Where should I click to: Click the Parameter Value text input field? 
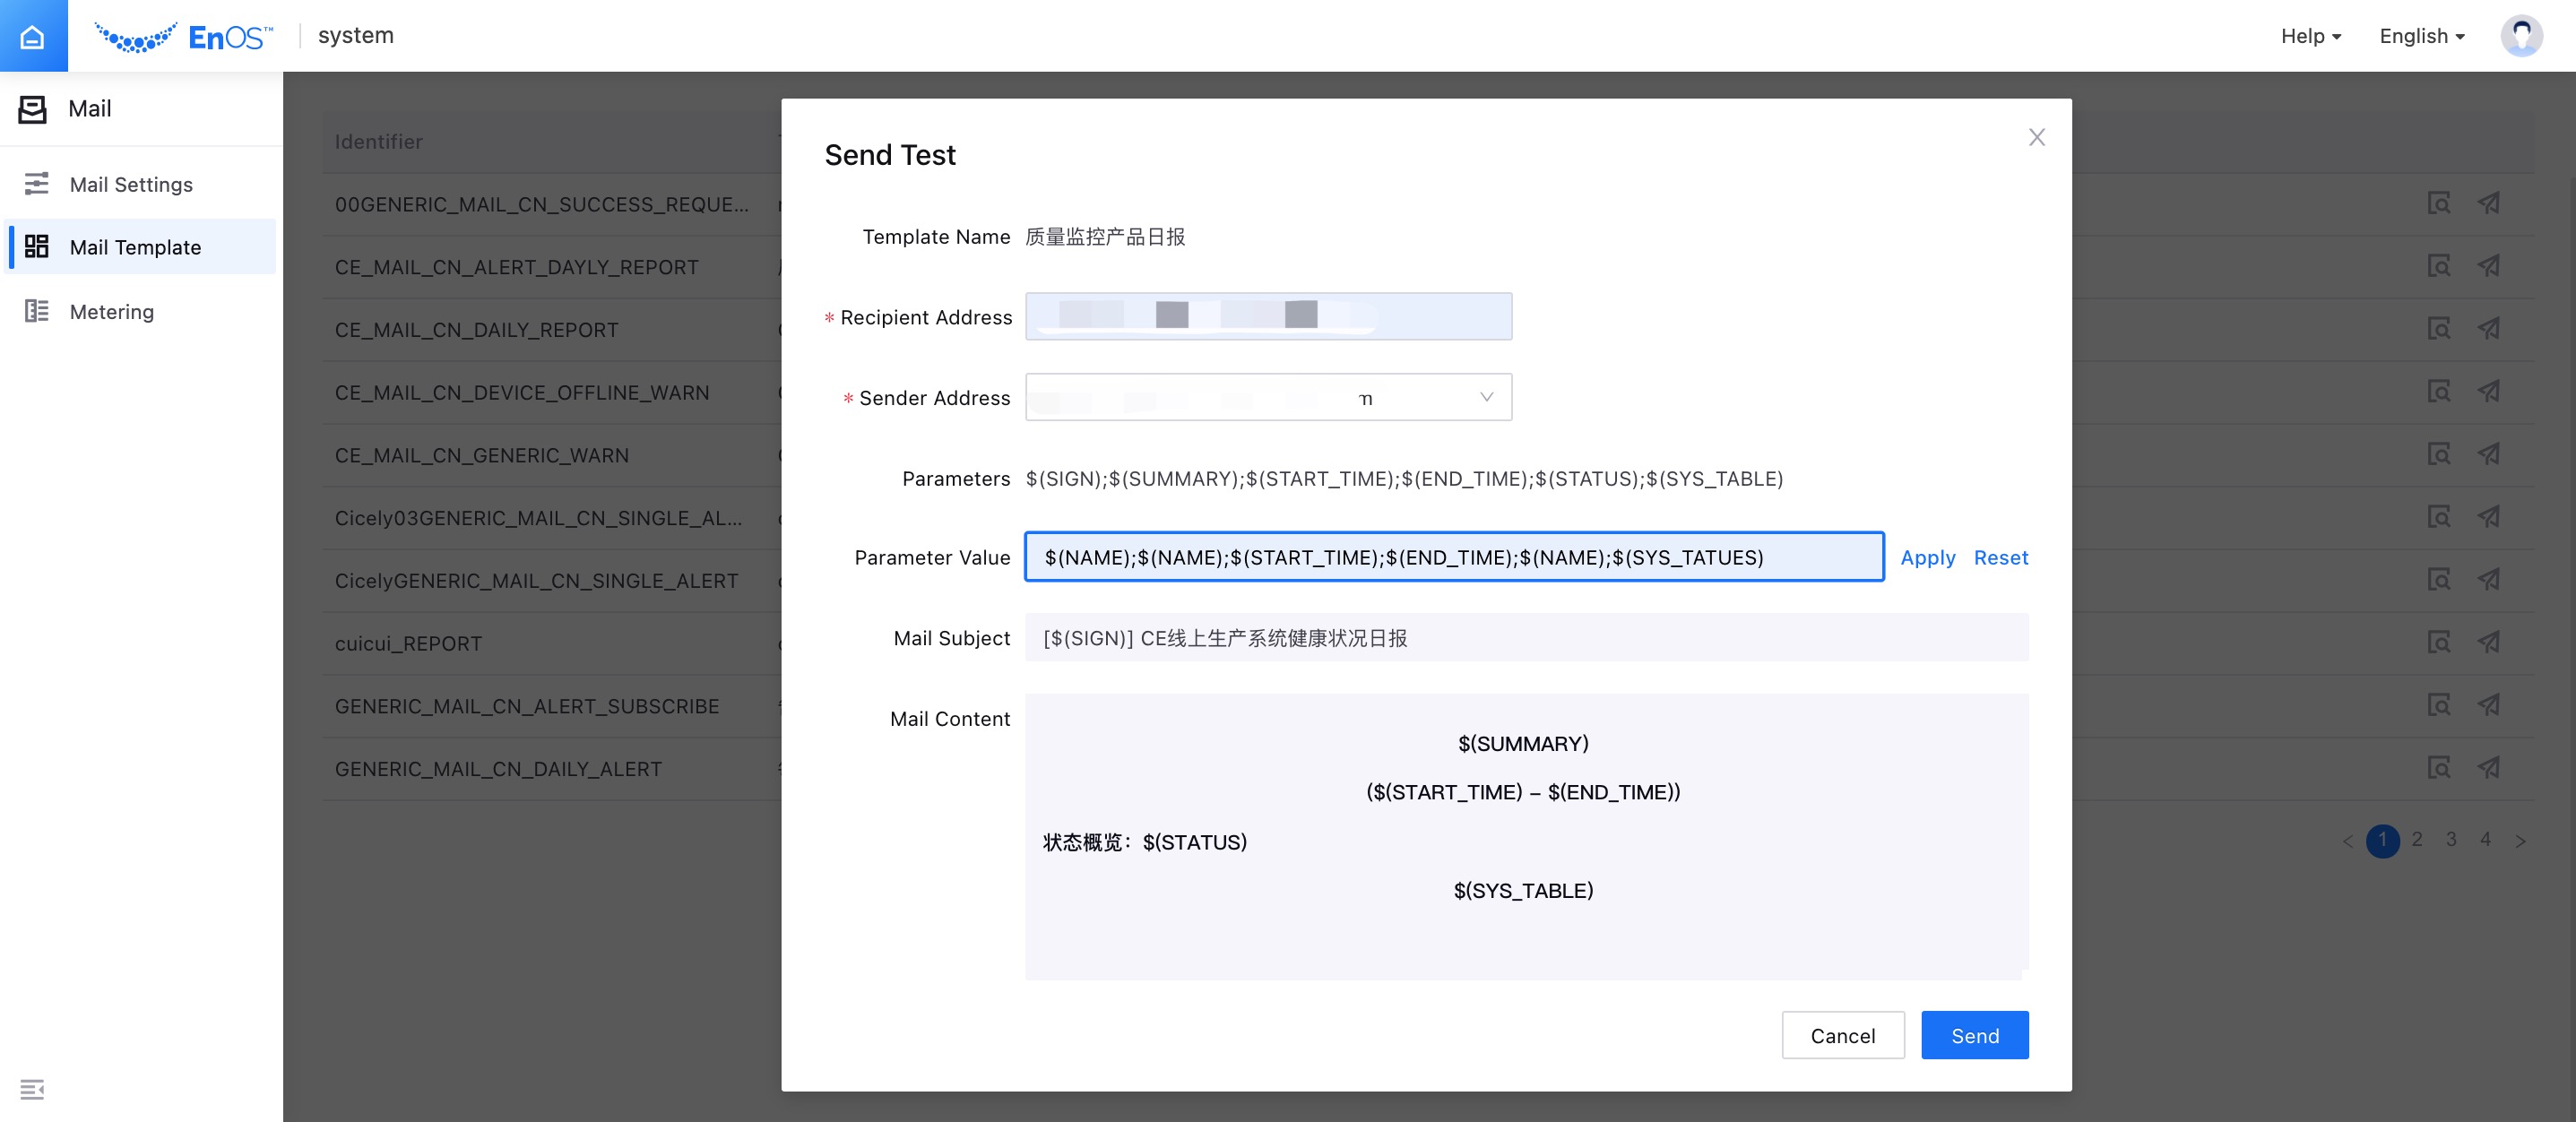1452,557
